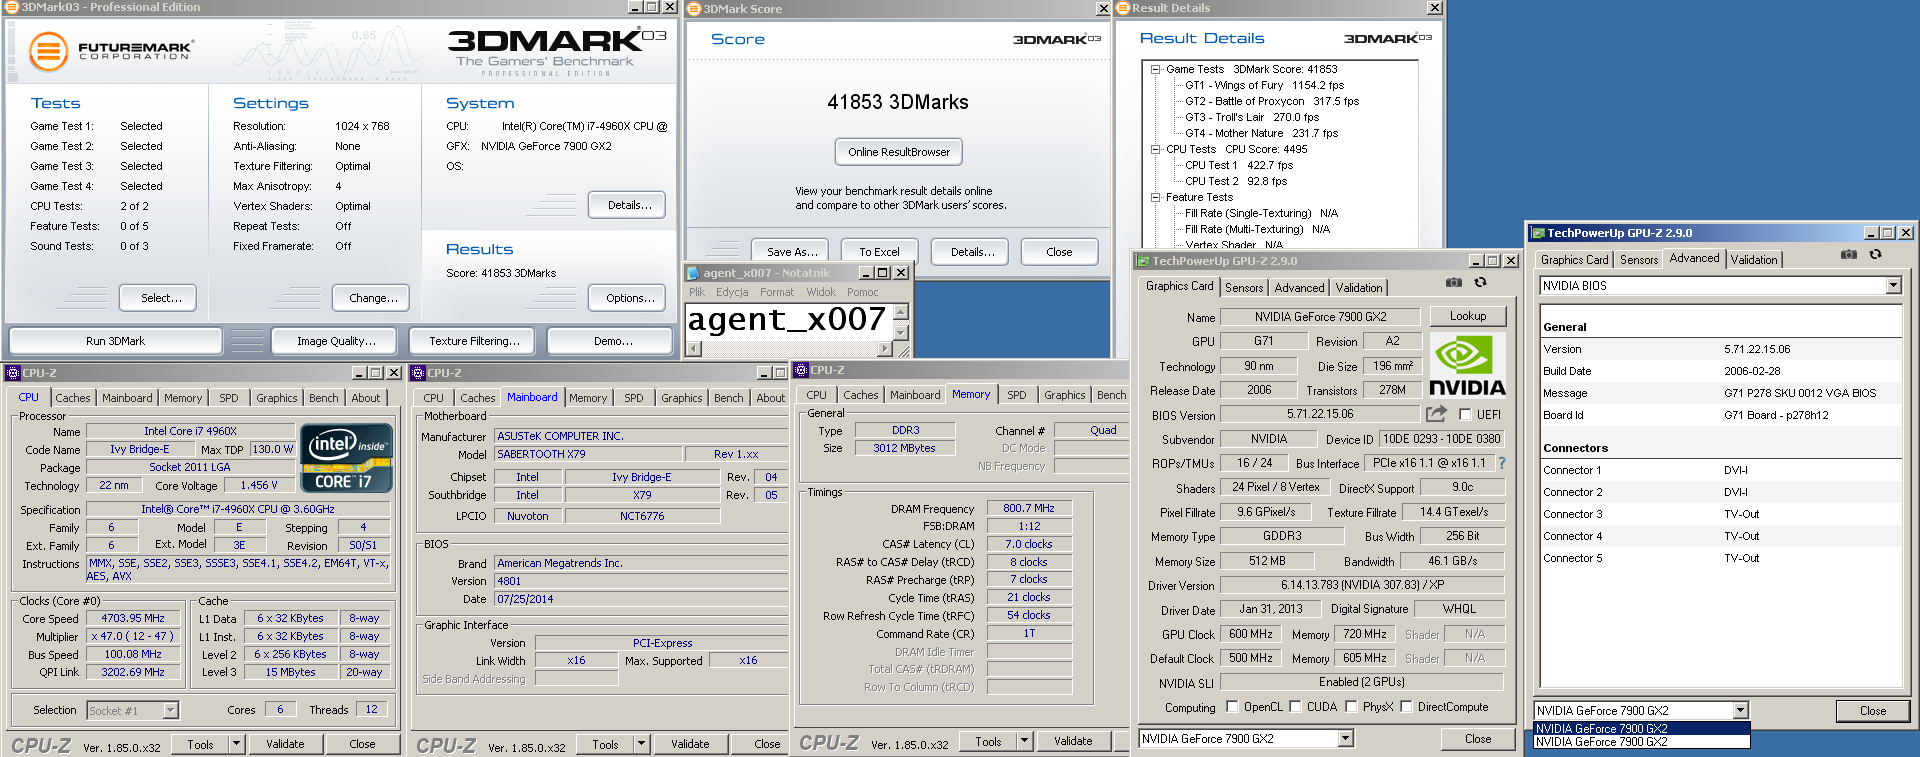Click the refresh icon in the GPU-Z Advanced window
The height and width of the screenshot is (757, 1920).
tap(1875, 255)
